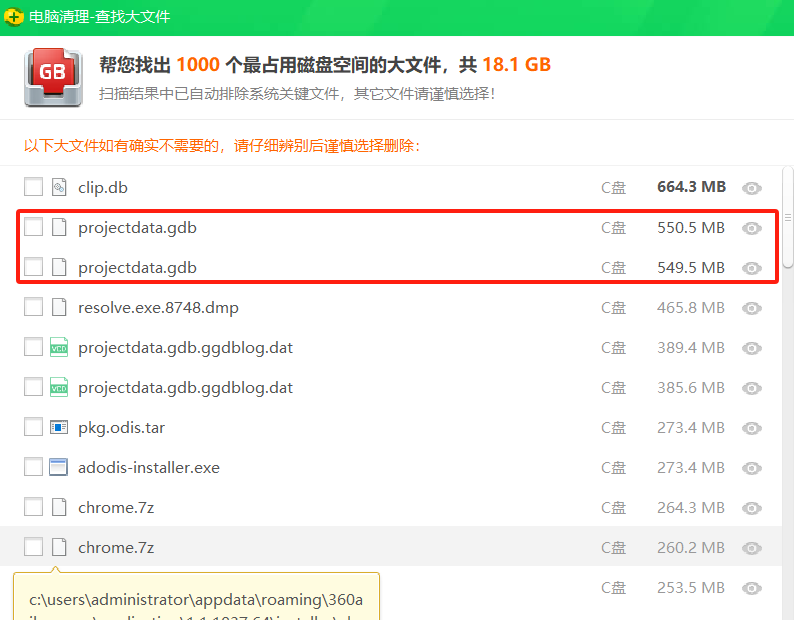794x620 pixels.
Task: Mark the adodis-installer.exe checkbox
Action: click(33, 467)
